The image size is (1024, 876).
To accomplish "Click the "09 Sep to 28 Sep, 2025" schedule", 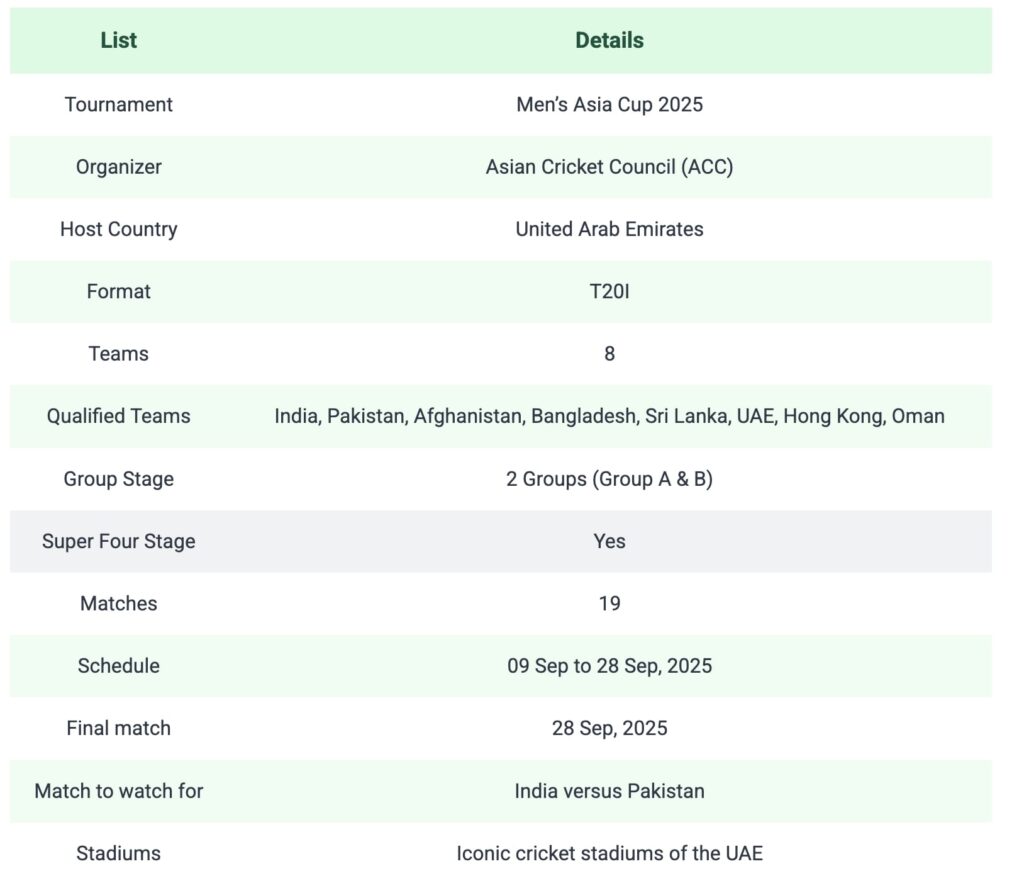I will point(609,666).
